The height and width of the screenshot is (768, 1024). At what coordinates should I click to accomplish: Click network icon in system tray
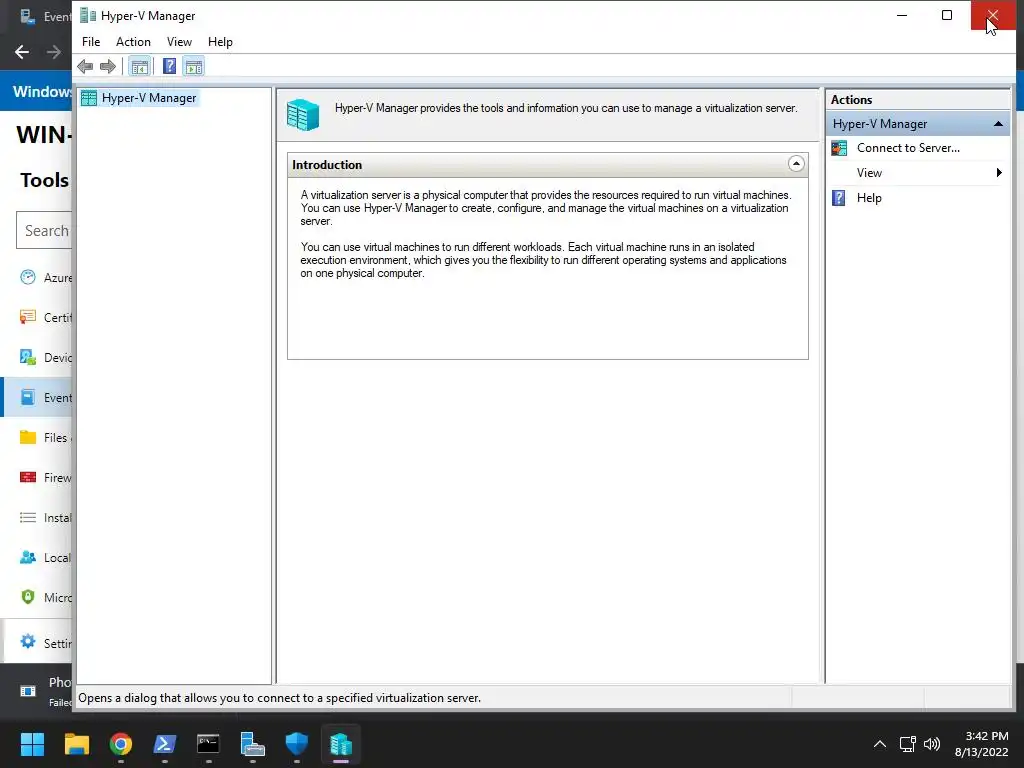(907, 744)
